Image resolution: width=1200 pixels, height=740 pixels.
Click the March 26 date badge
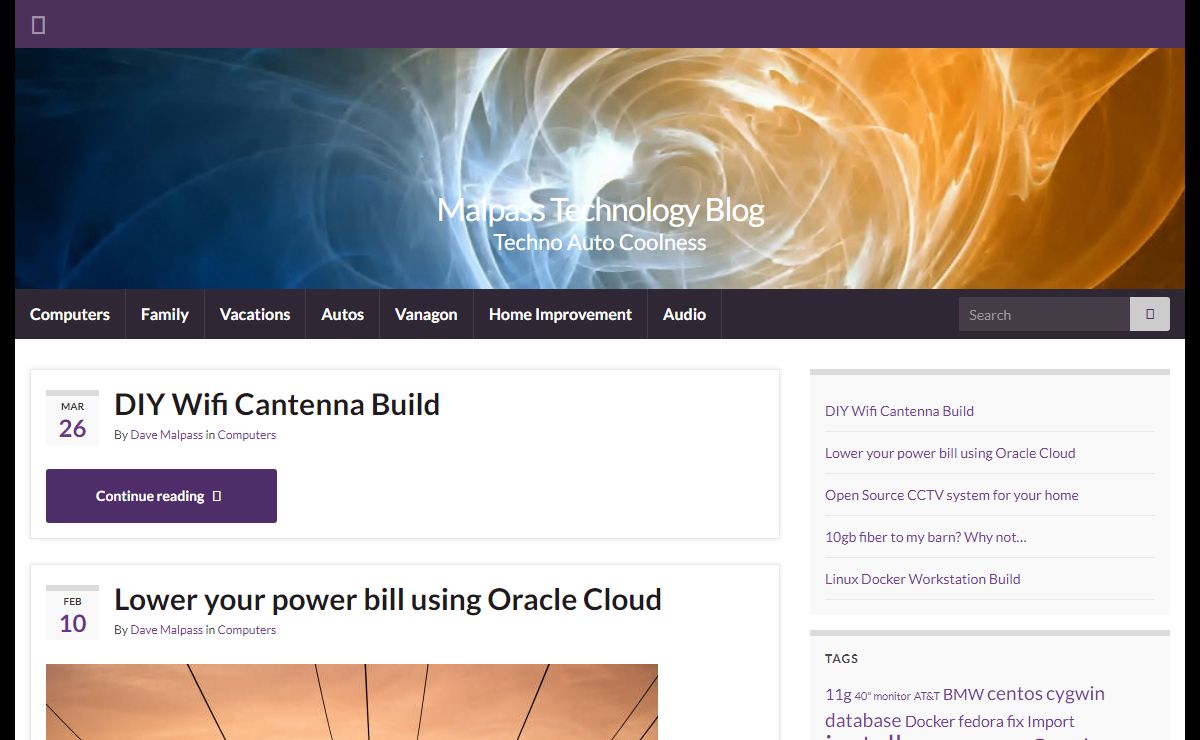coord(72,419)
